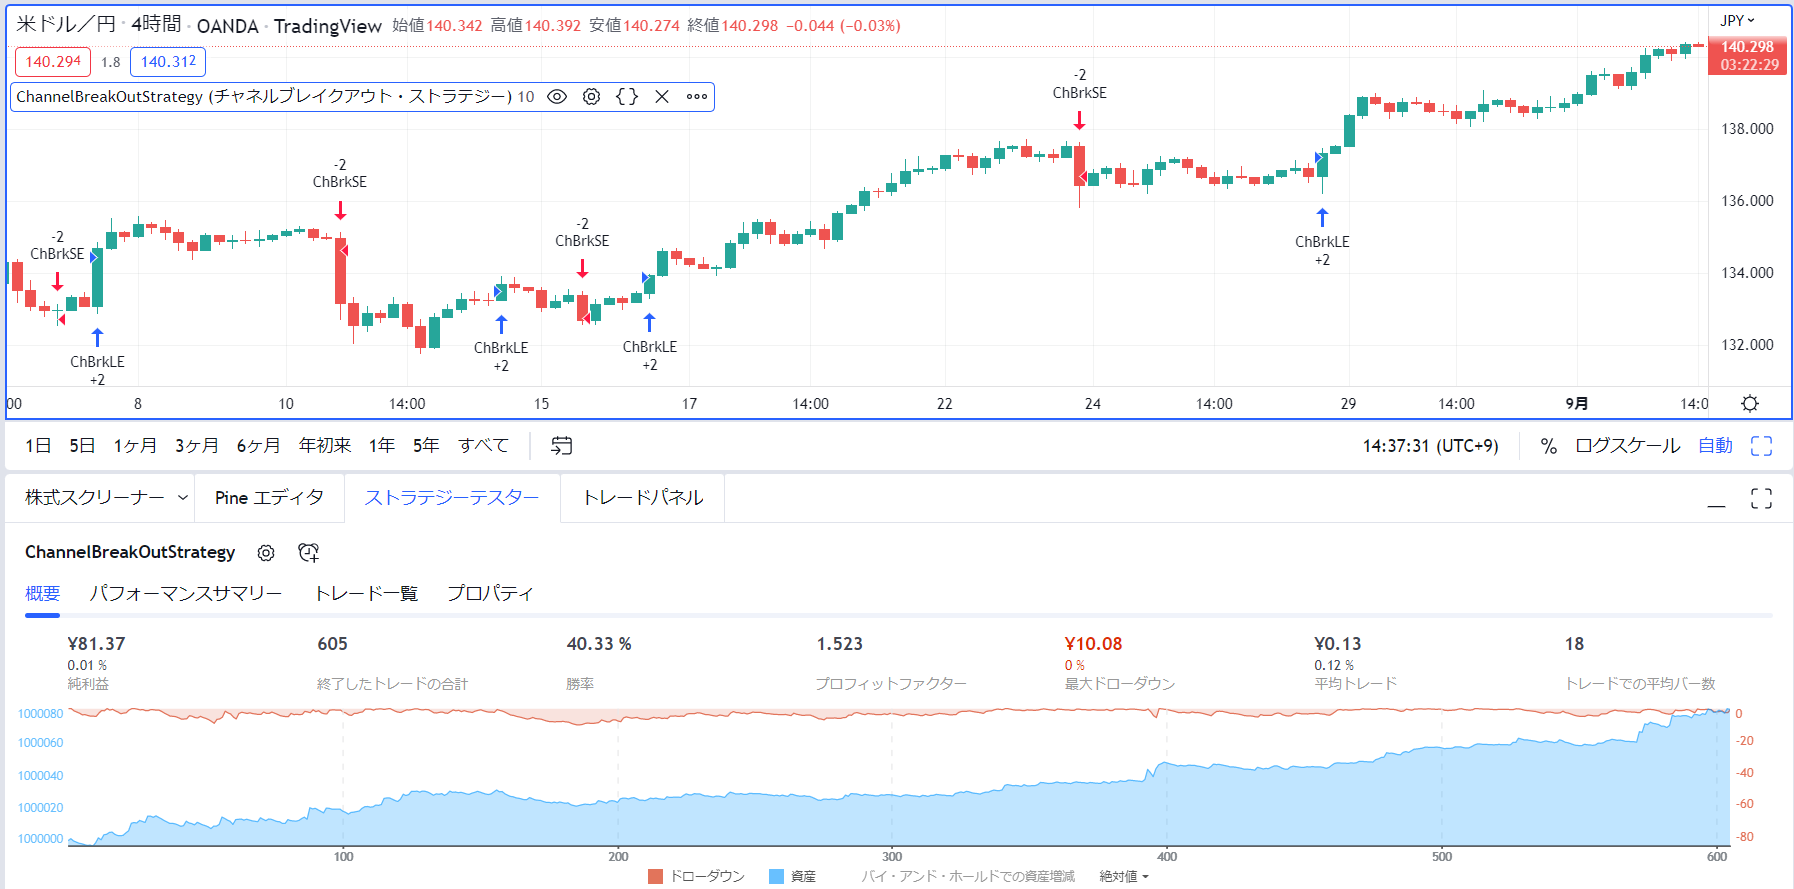Open the トレードパネル tab
The width and height of the screenshot is (1794, 889).
pos(643,498)
